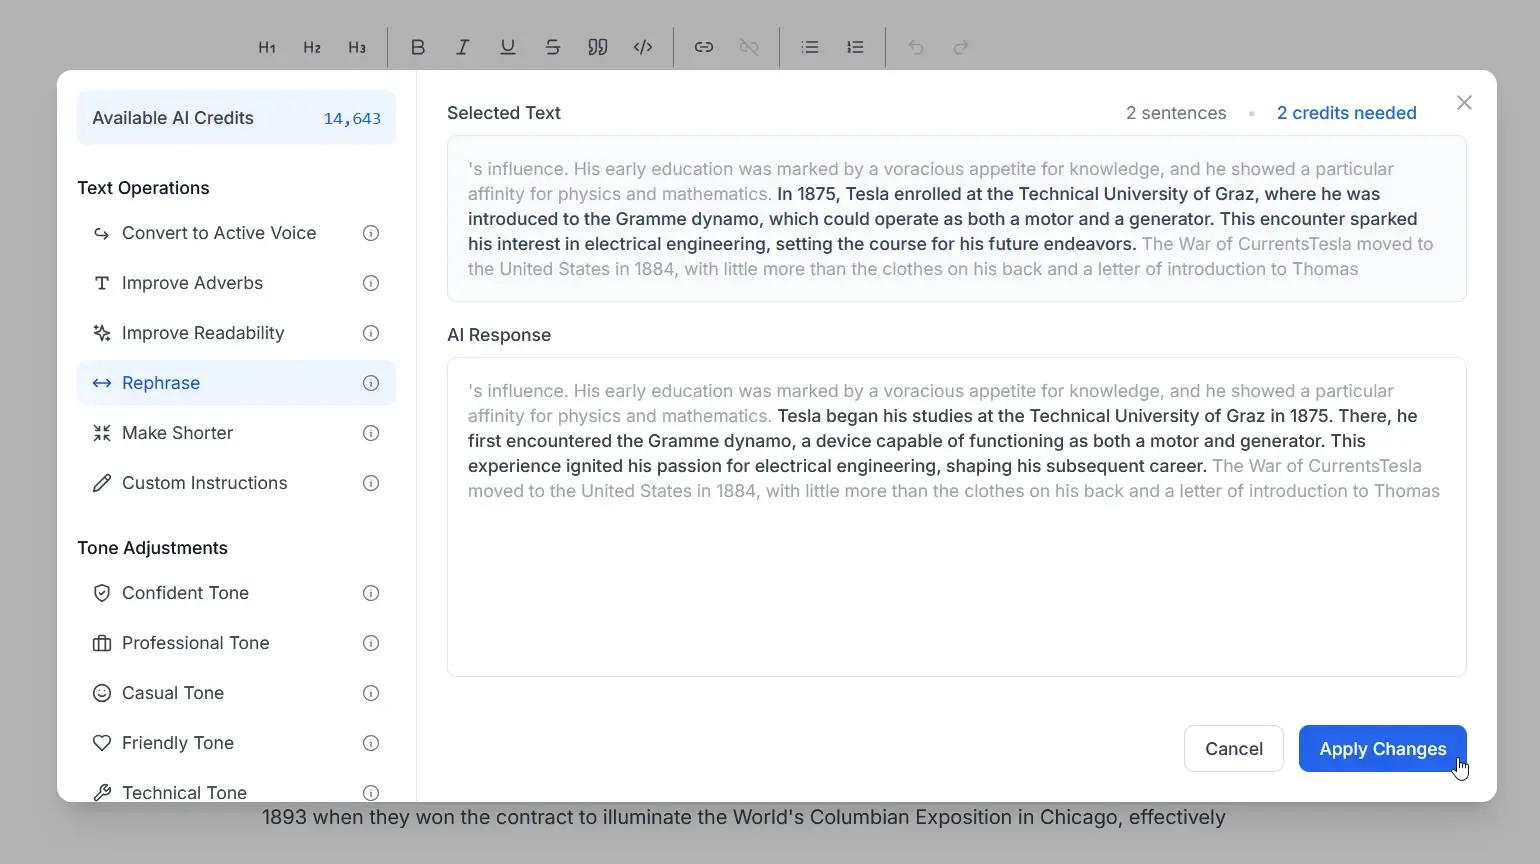
Task: Insert a link with the link icon
Action: [704, 47]
